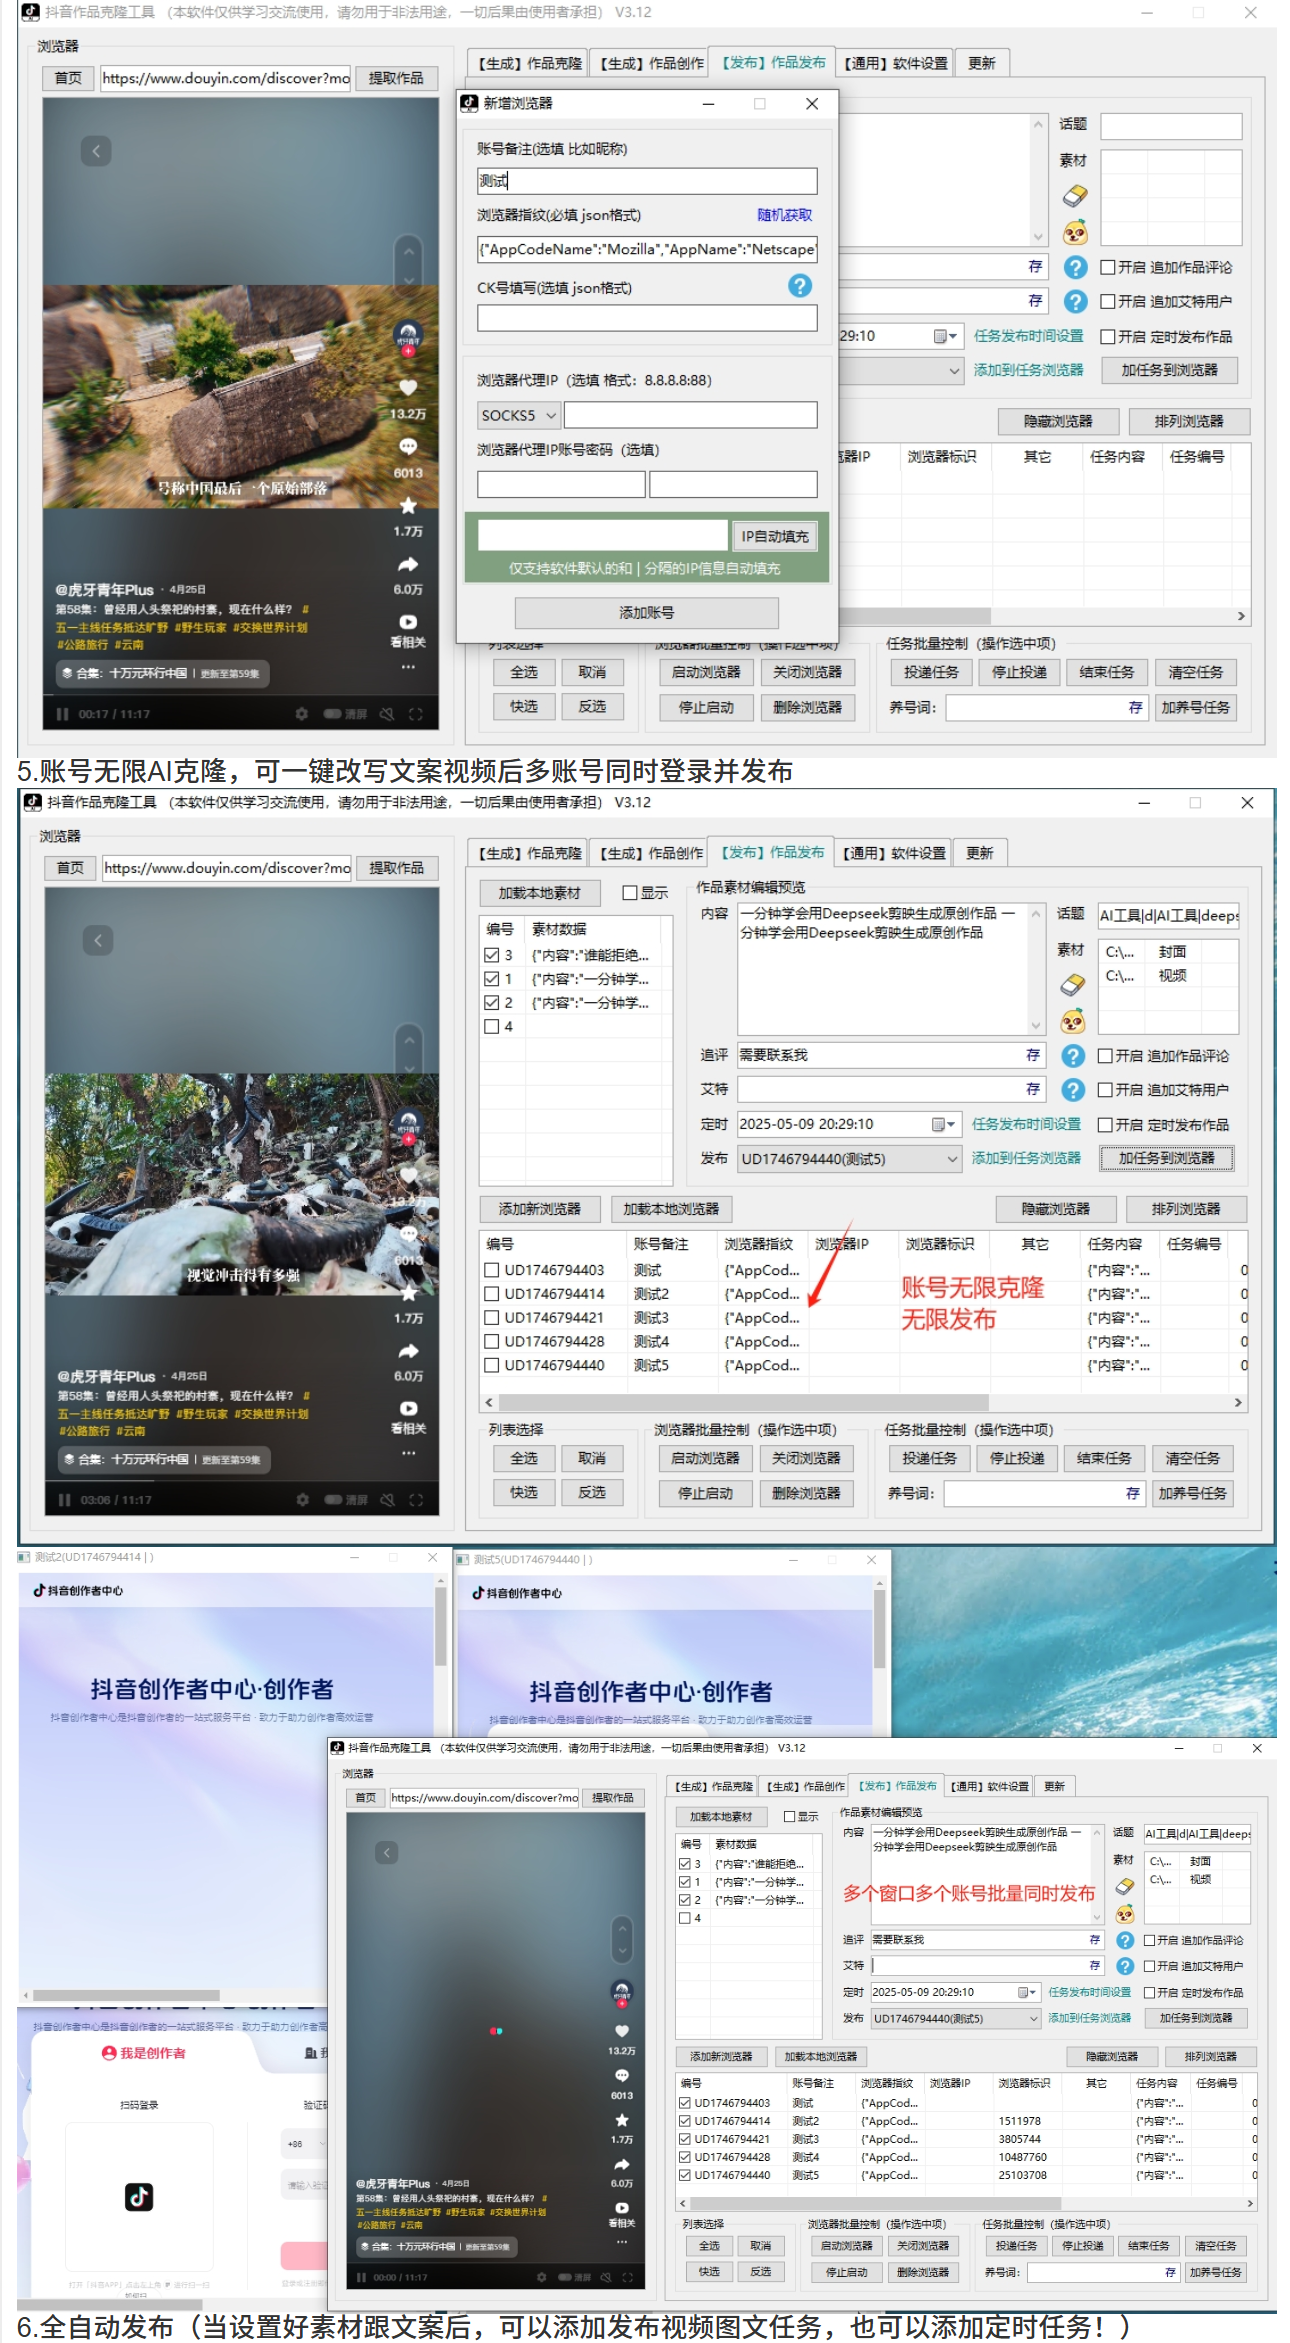Open the 29:10 time dropdown behind 新增浏览器 dialog
Screen dimensions: 1290x2343
(953, 336)
